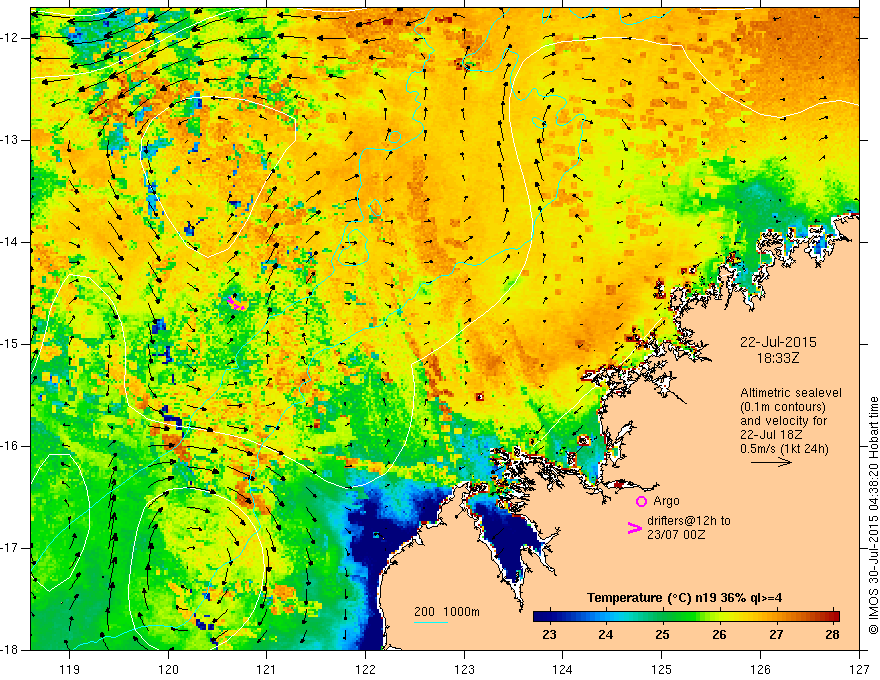Screen dimensions: 880x680
Task: Click longitude axis label 122
Action: [365, 669]
